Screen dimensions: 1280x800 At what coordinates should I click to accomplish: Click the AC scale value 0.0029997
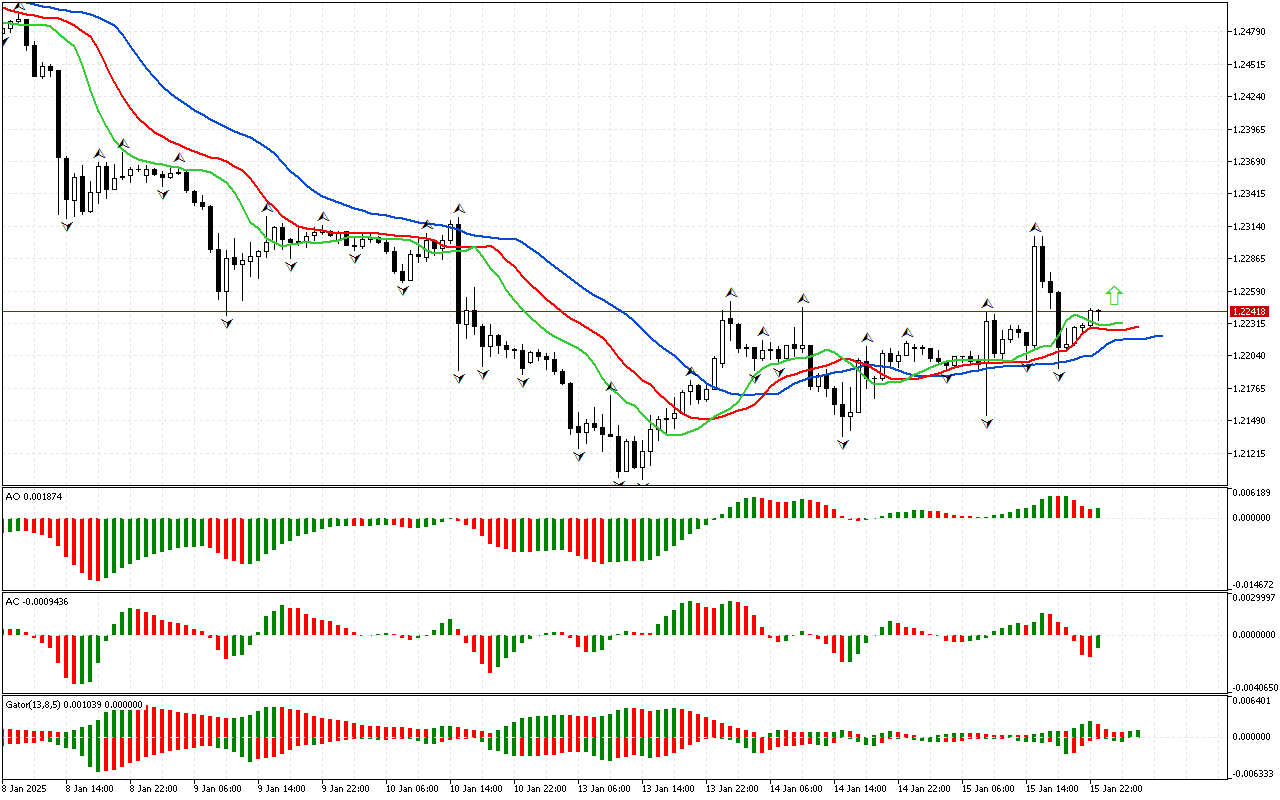[1256, 598]
